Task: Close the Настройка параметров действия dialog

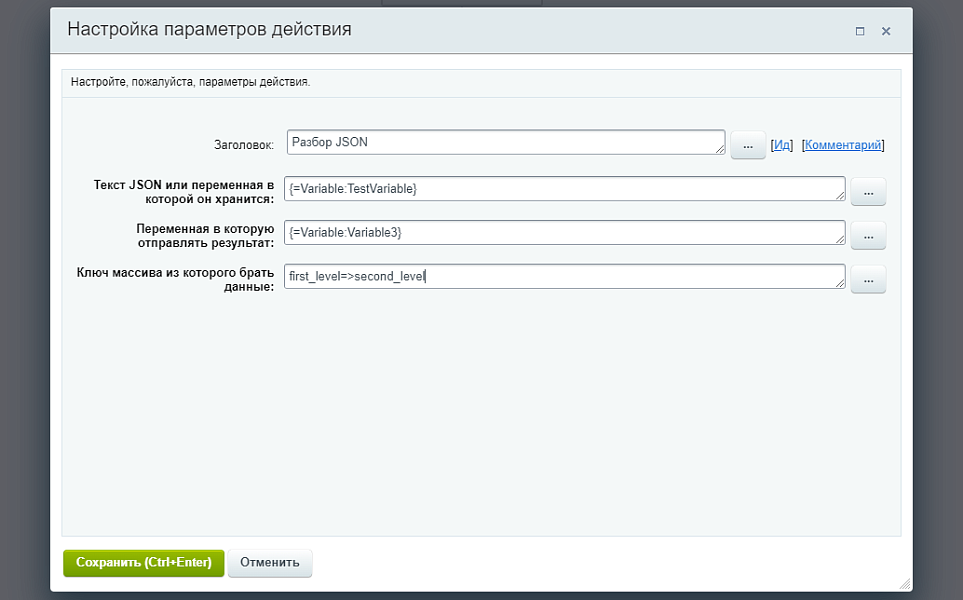Action: 886,31
